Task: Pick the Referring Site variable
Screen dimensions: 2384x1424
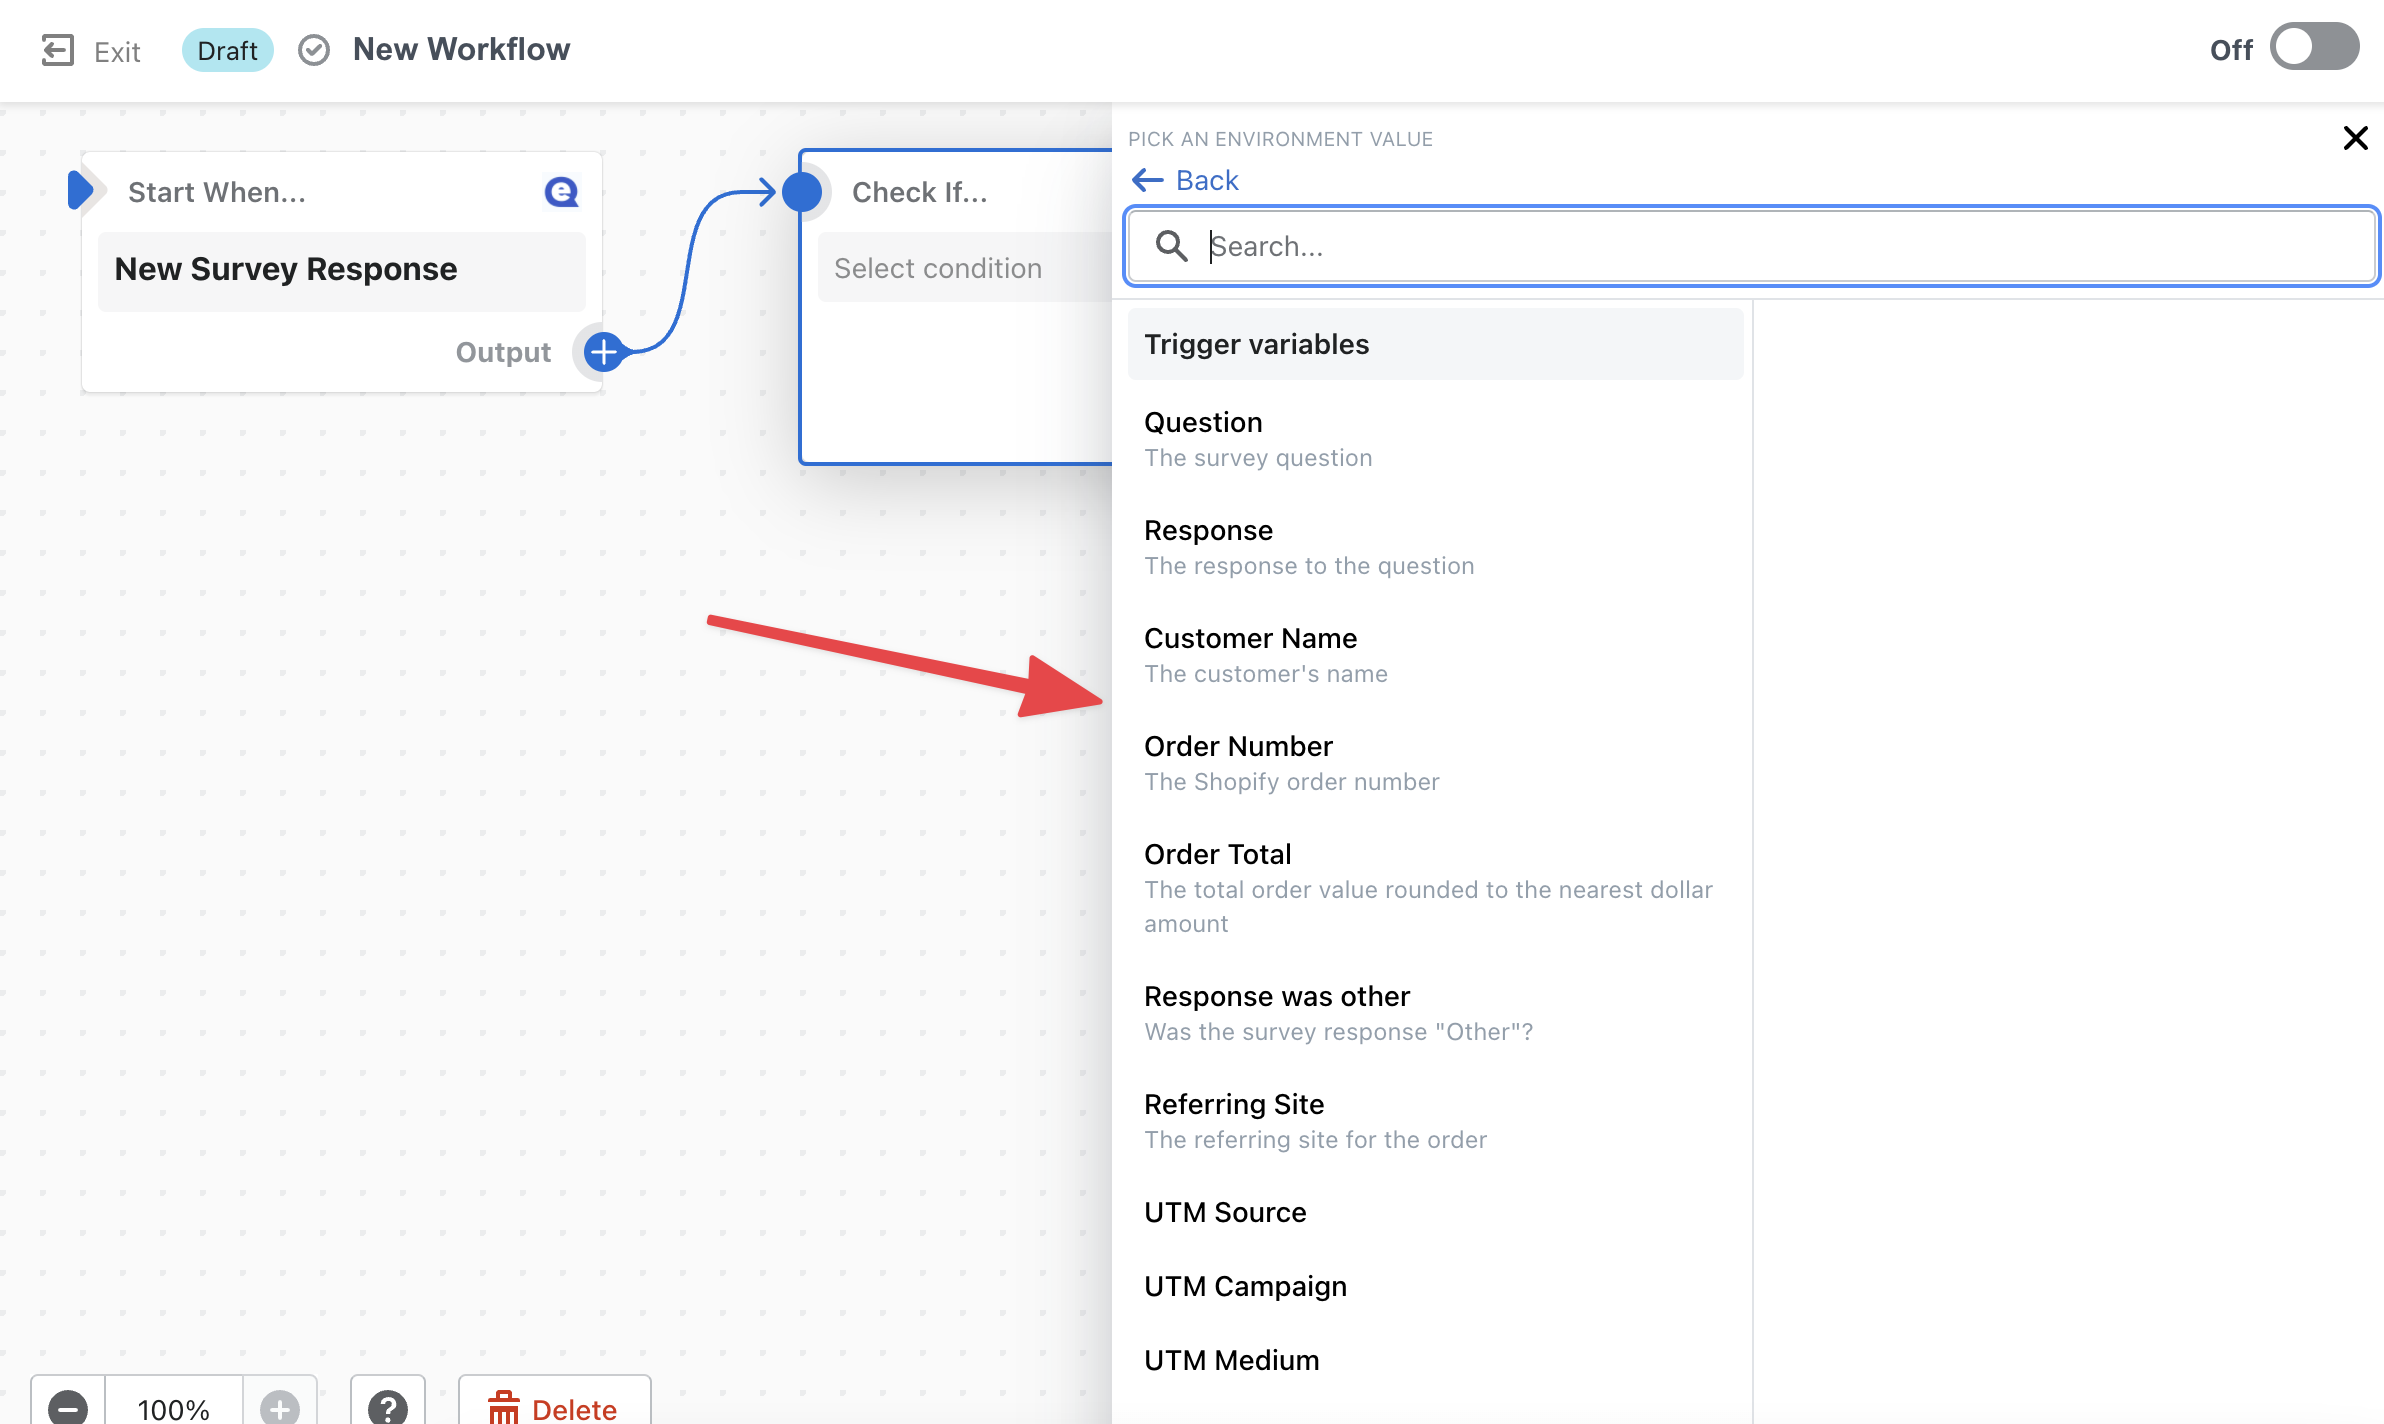Action: 1435,1121
